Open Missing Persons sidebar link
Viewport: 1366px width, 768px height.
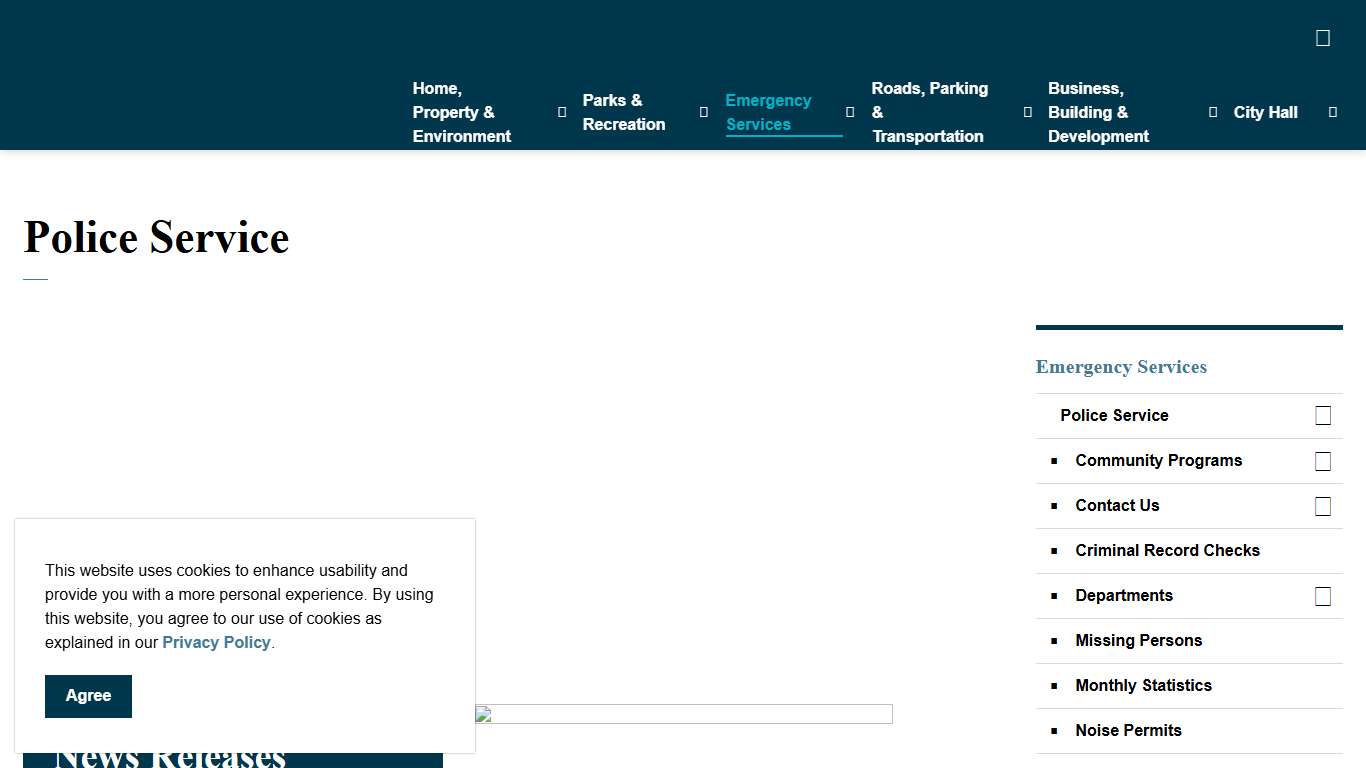pos(1138,641)
